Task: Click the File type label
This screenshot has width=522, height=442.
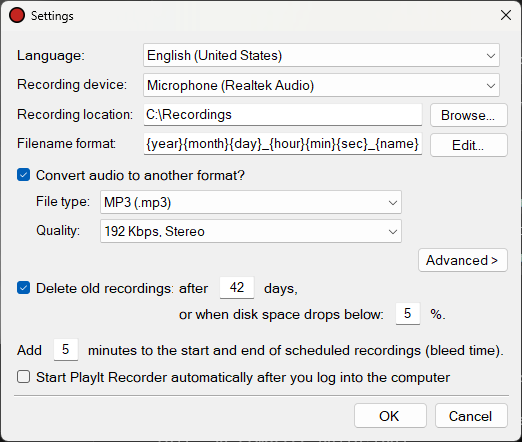Action: click(63, 202)
